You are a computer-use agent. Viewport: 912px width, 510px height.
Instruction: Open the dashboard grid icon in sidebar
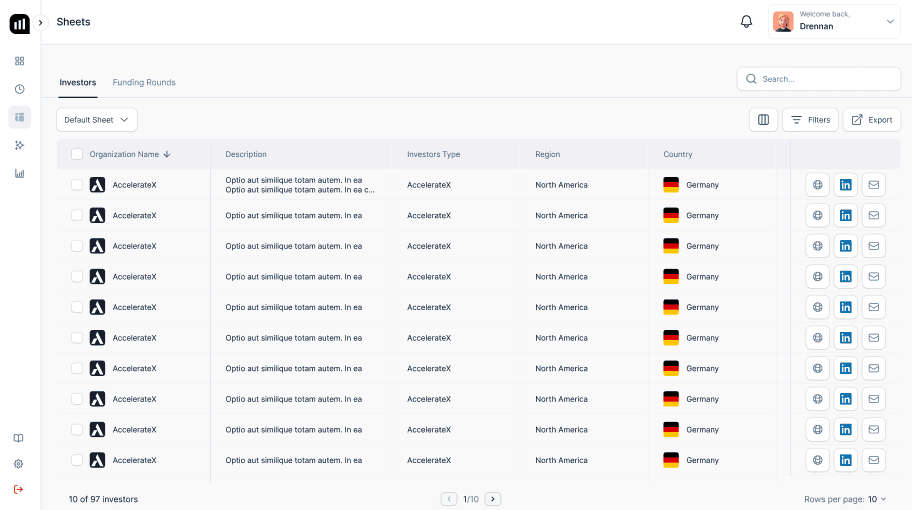[x=19, y=61]
